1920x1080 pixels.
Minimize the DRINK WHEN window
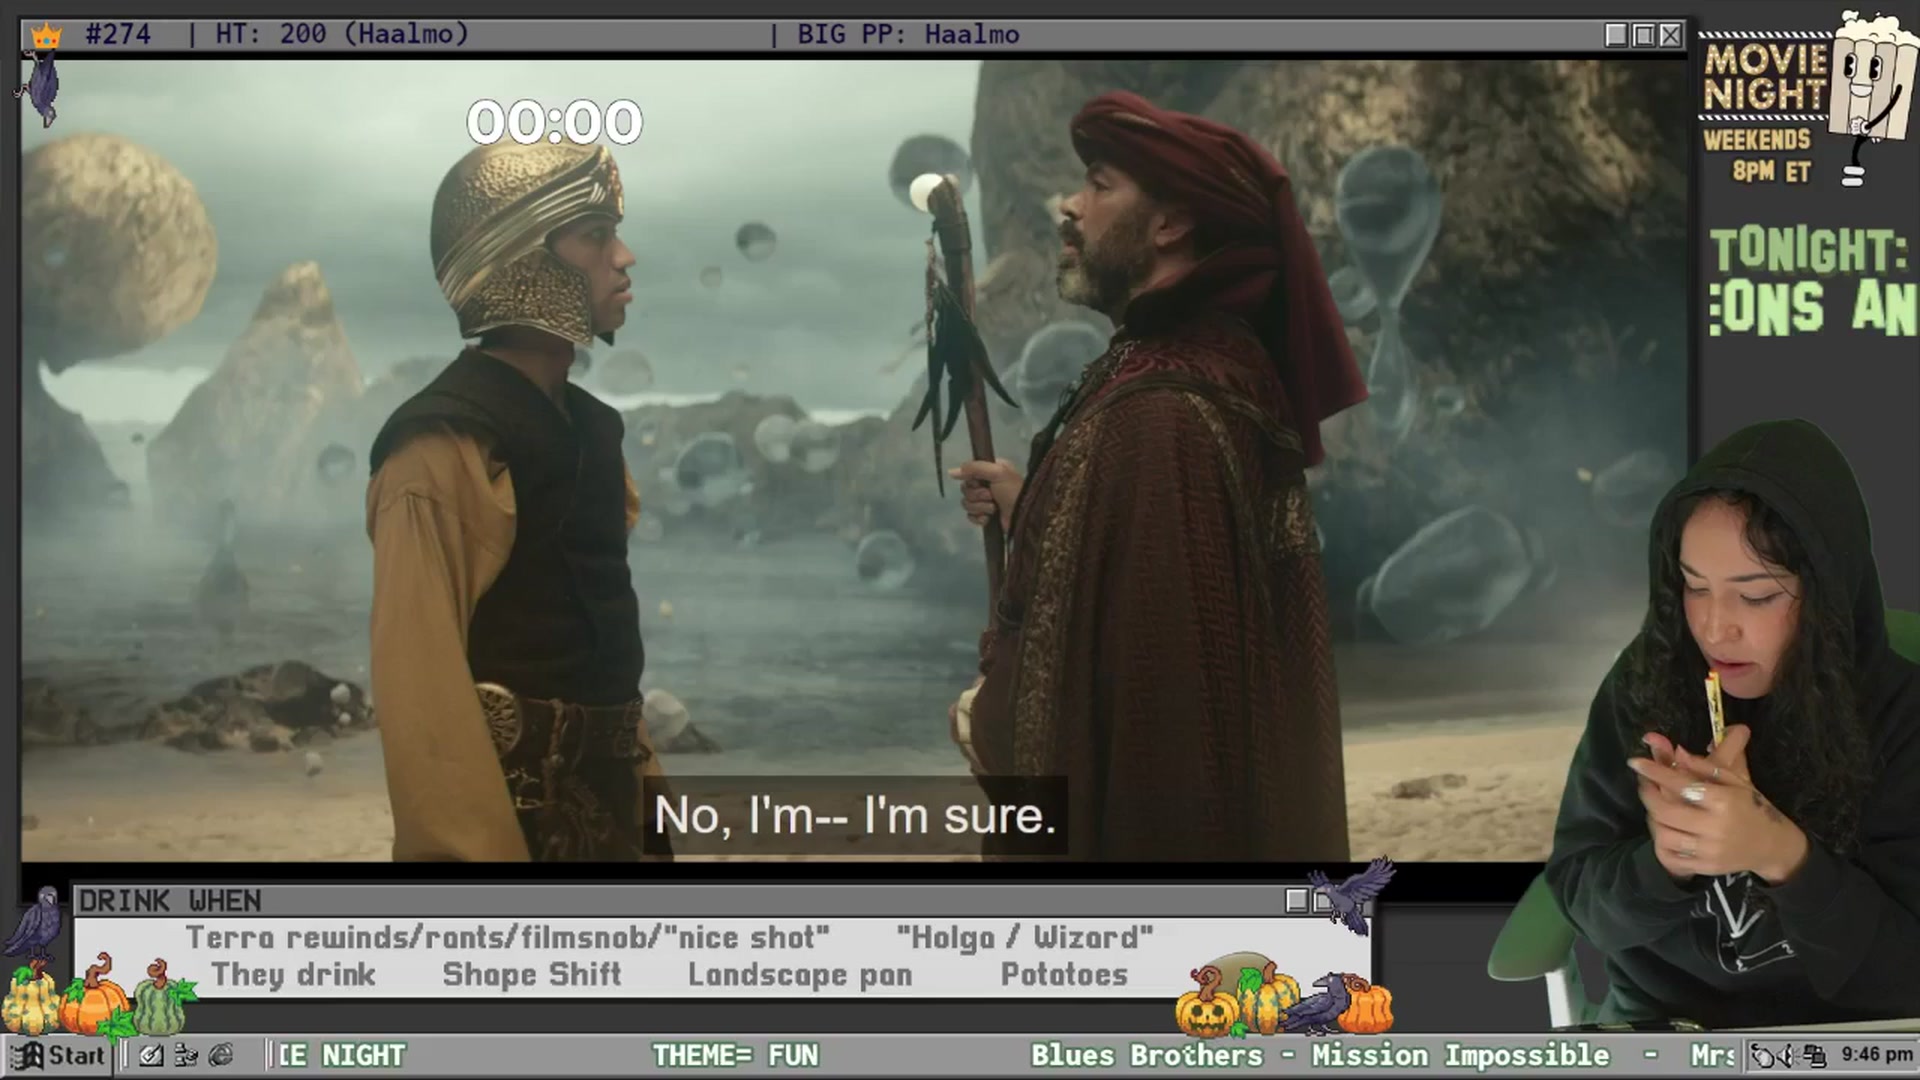pos(1297,901)
